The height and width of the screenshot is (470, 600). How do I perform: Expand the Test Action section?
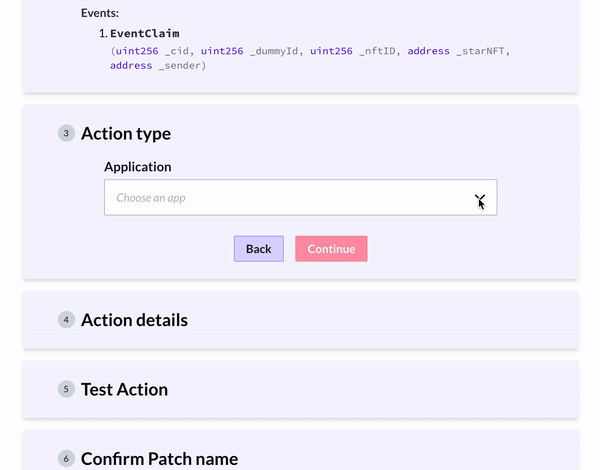(x=124, y=389)
